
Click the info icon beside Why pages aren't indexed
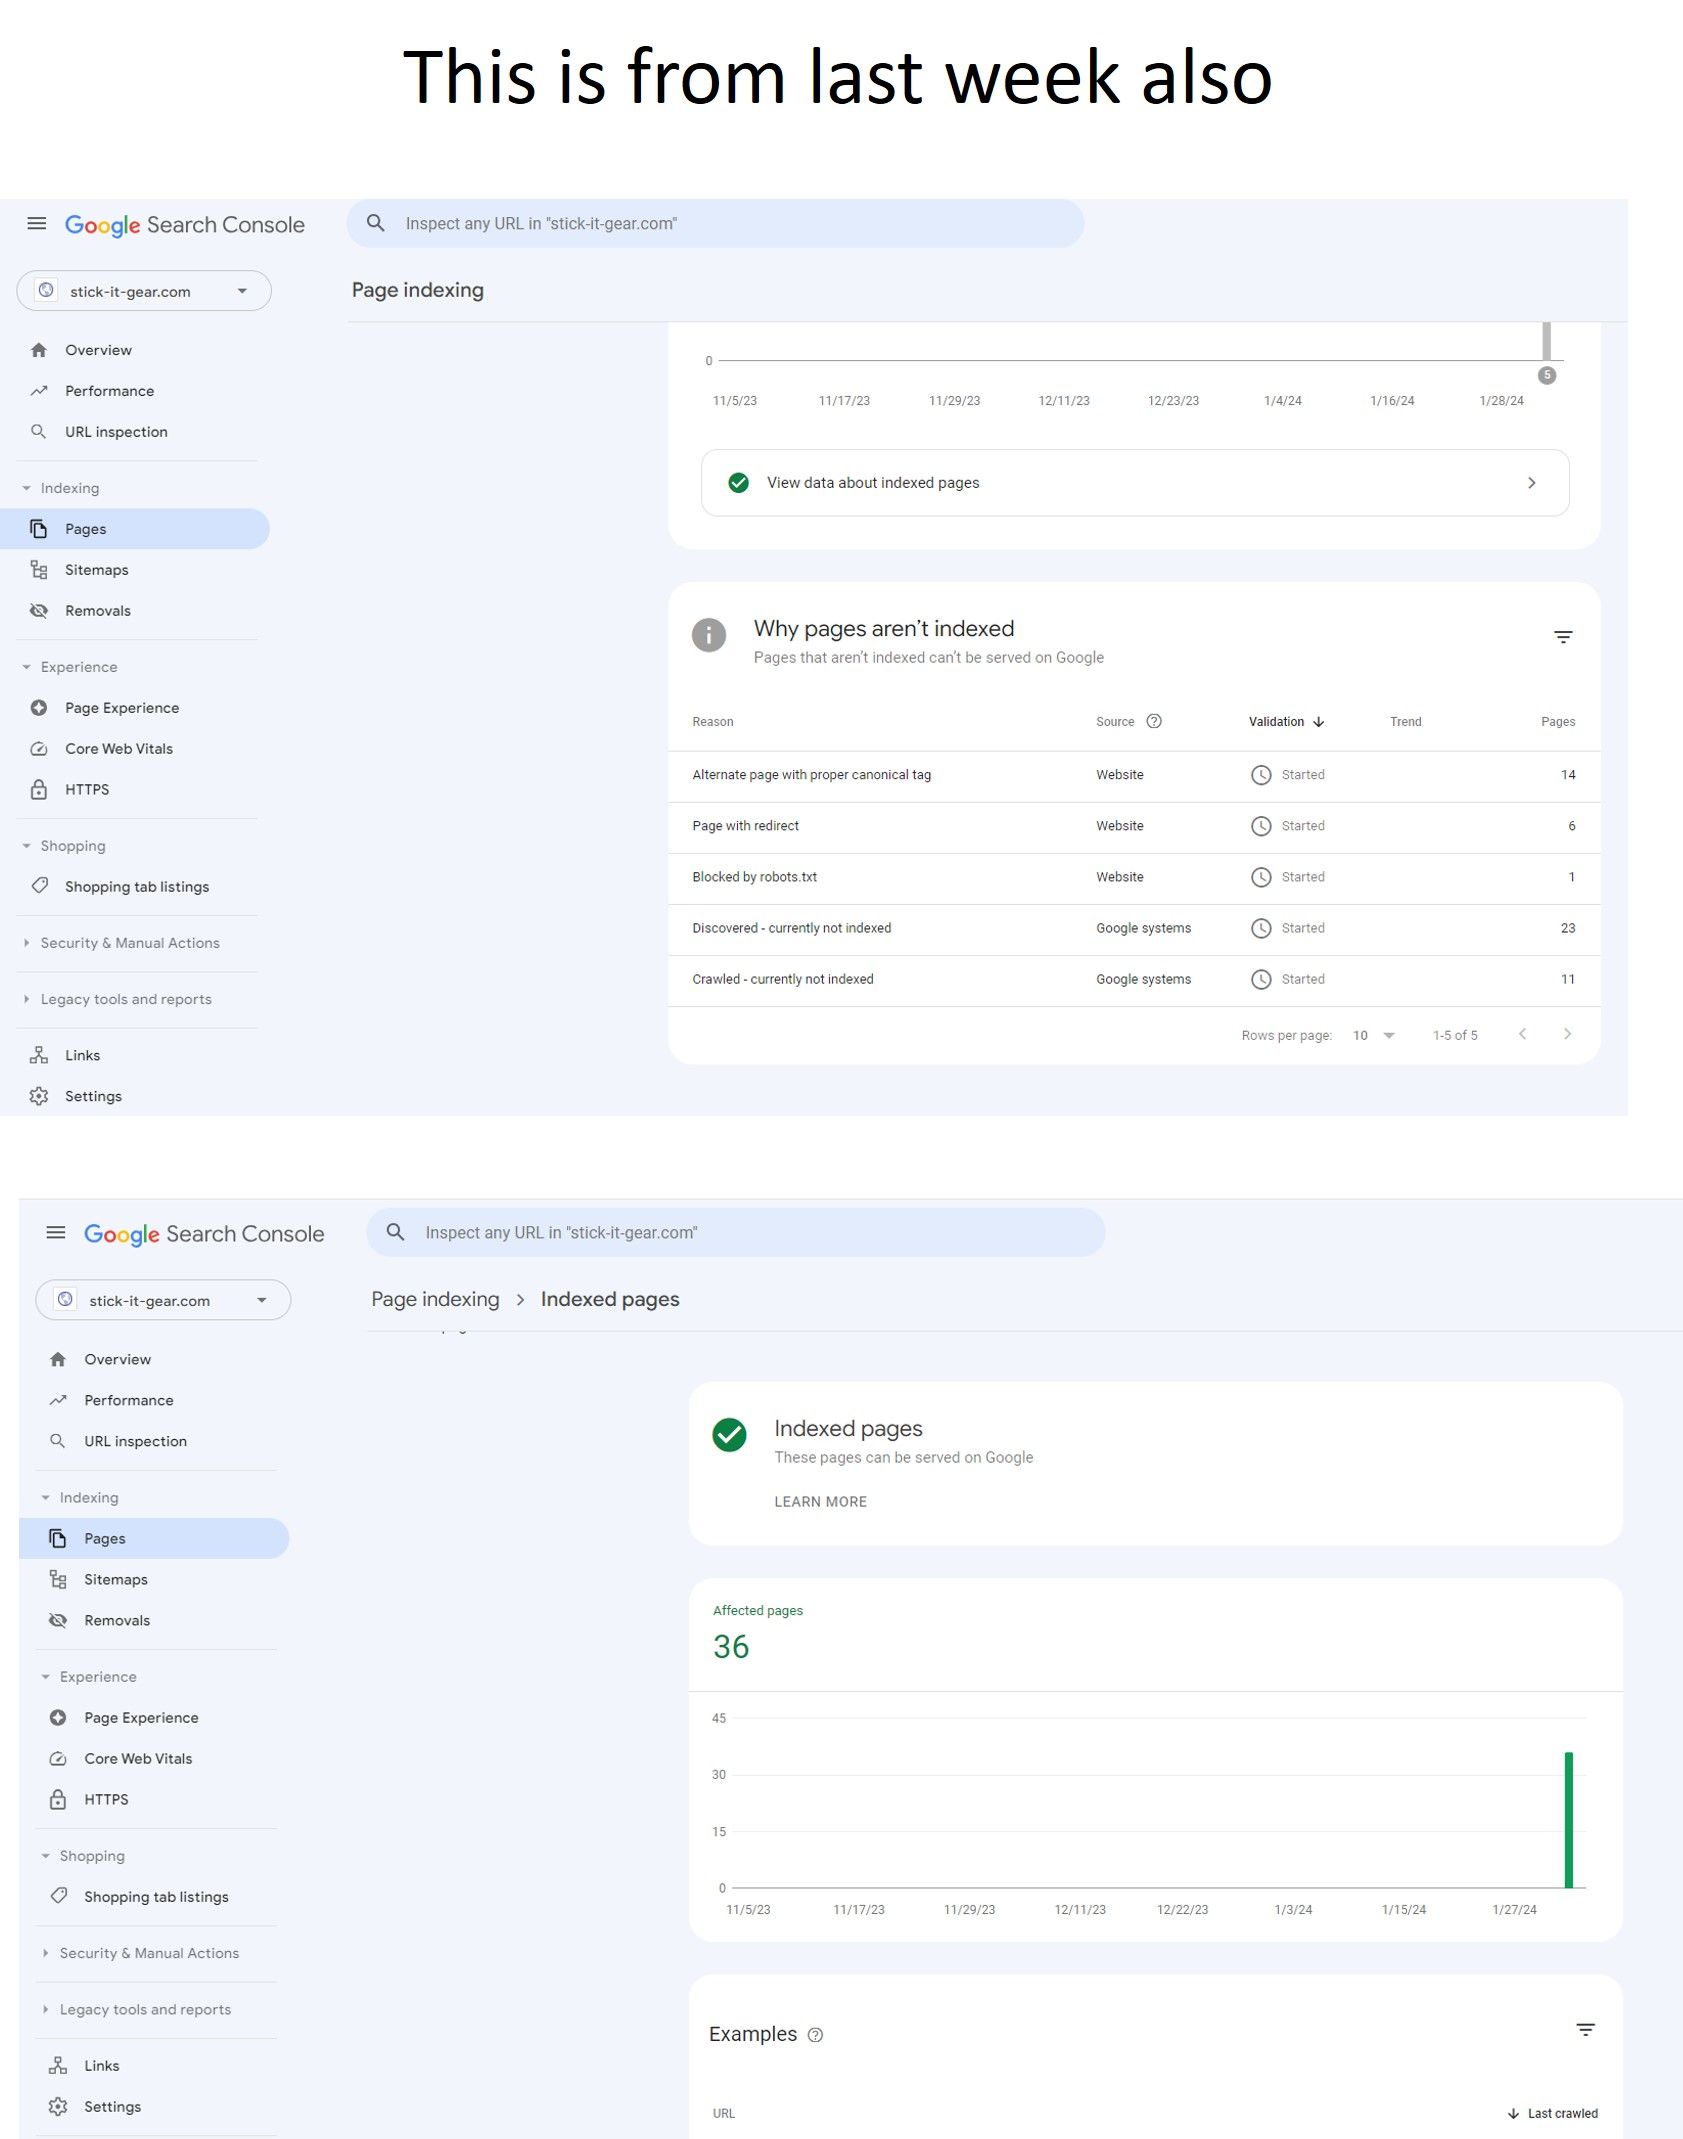pyautogui.click(x=708, y=634)
